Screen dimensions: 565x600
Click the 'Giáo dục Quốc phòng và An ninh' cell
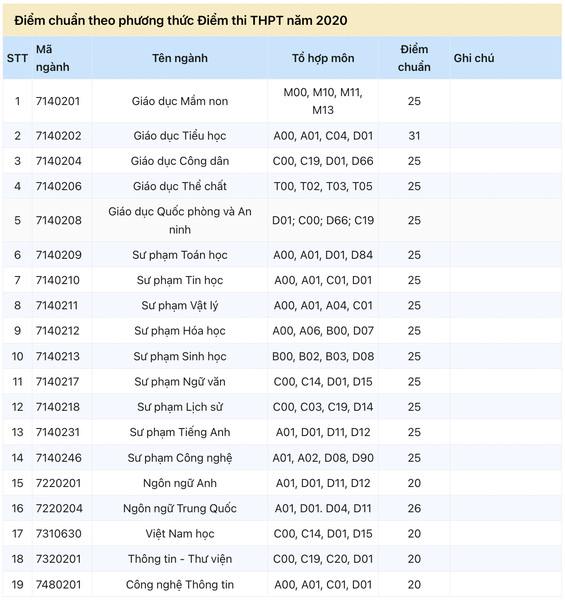[x=180, y=220]
